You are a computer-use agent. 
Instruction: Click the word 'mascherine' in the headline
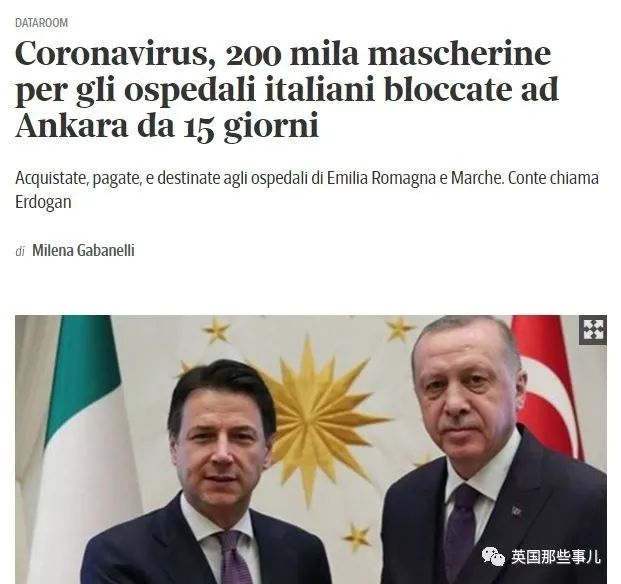[x=459, y=54]
